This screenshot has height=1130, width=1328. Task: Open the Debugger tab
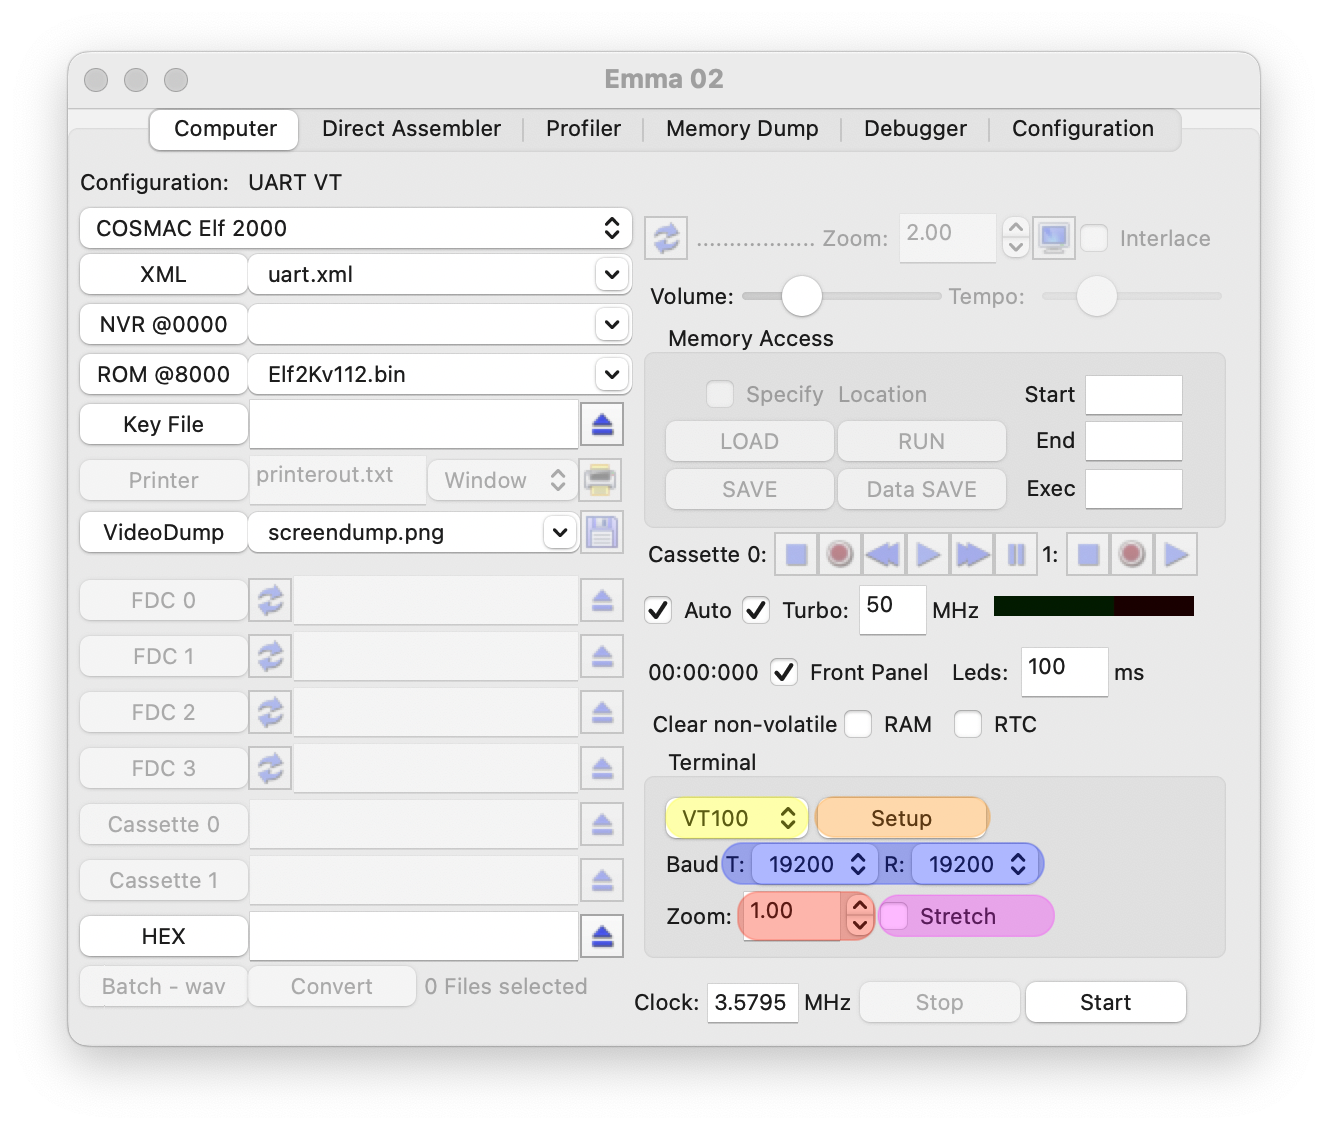click(915, 128)
